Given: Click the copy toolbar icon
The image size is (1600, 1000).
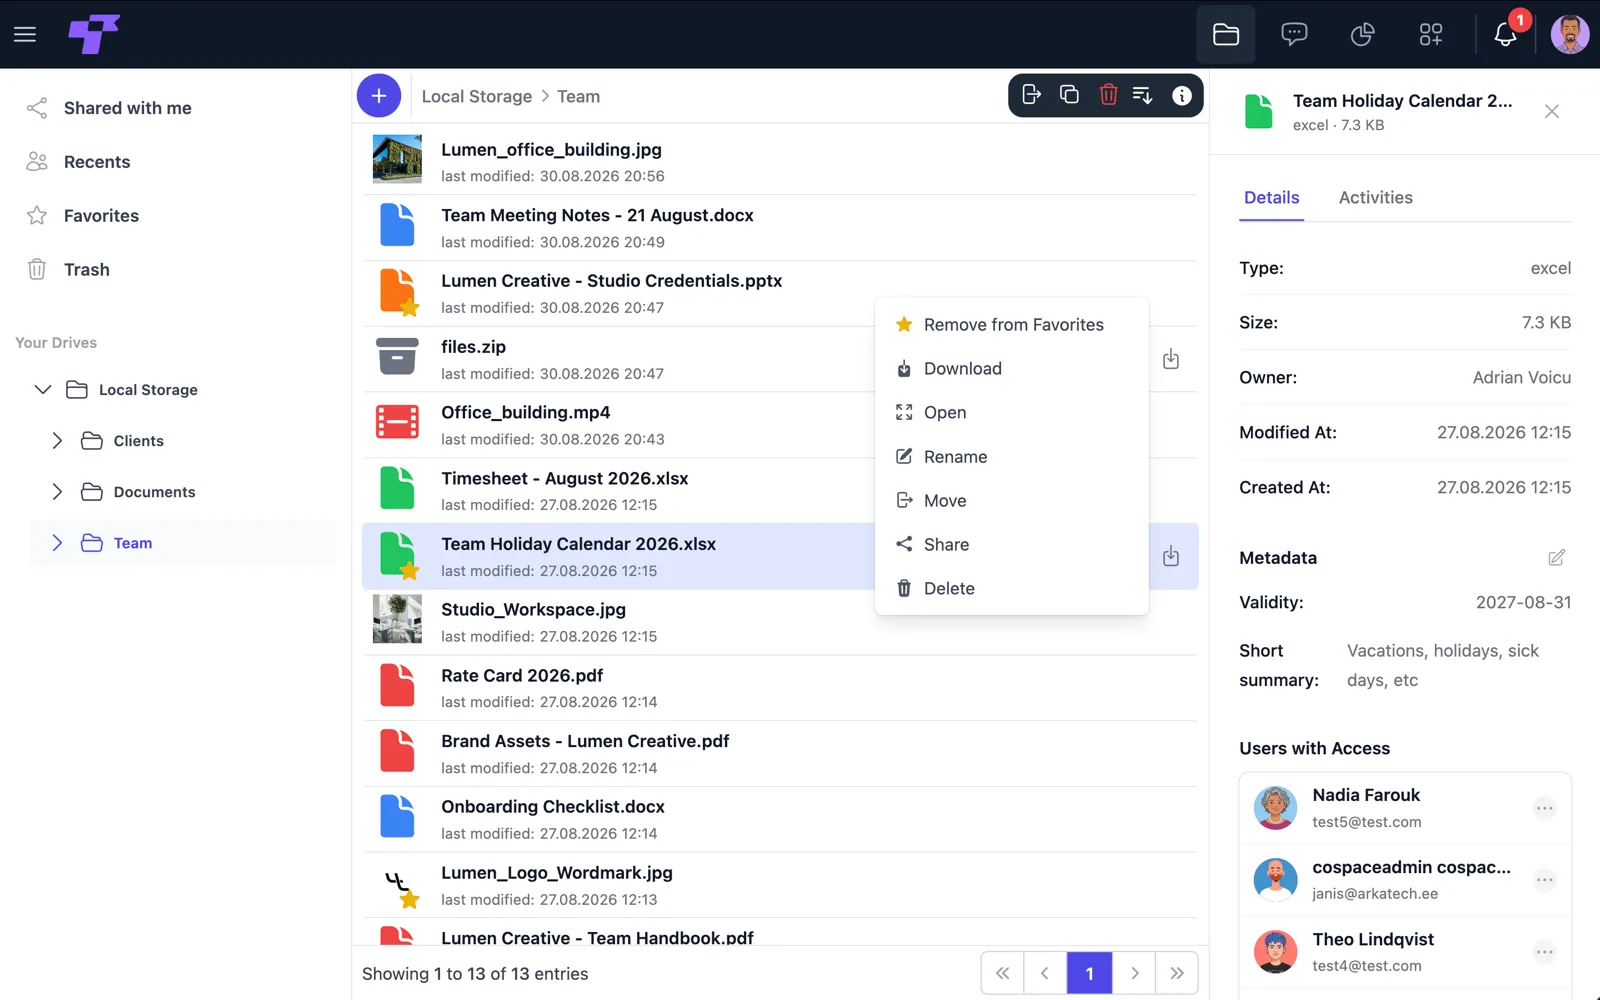Looking at the screenshot, I should pos(1069,95).
